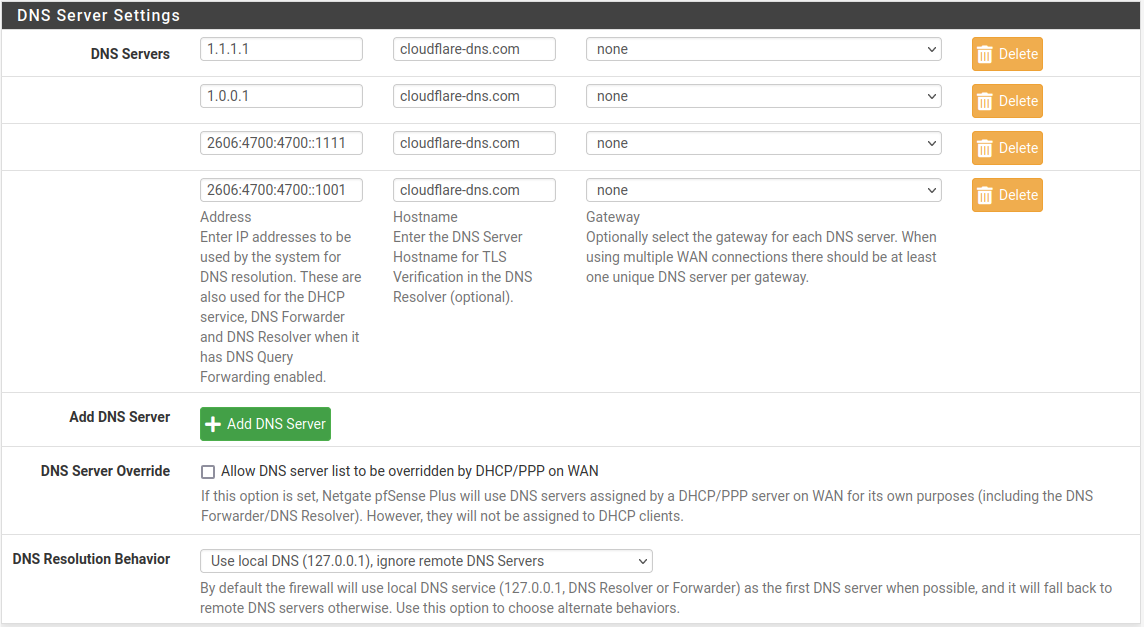This screenshot has width=1144, height=627.
Task: Enable DNS server override by DHCP/PPP checkbox
Action: click(x=208, y=471)
